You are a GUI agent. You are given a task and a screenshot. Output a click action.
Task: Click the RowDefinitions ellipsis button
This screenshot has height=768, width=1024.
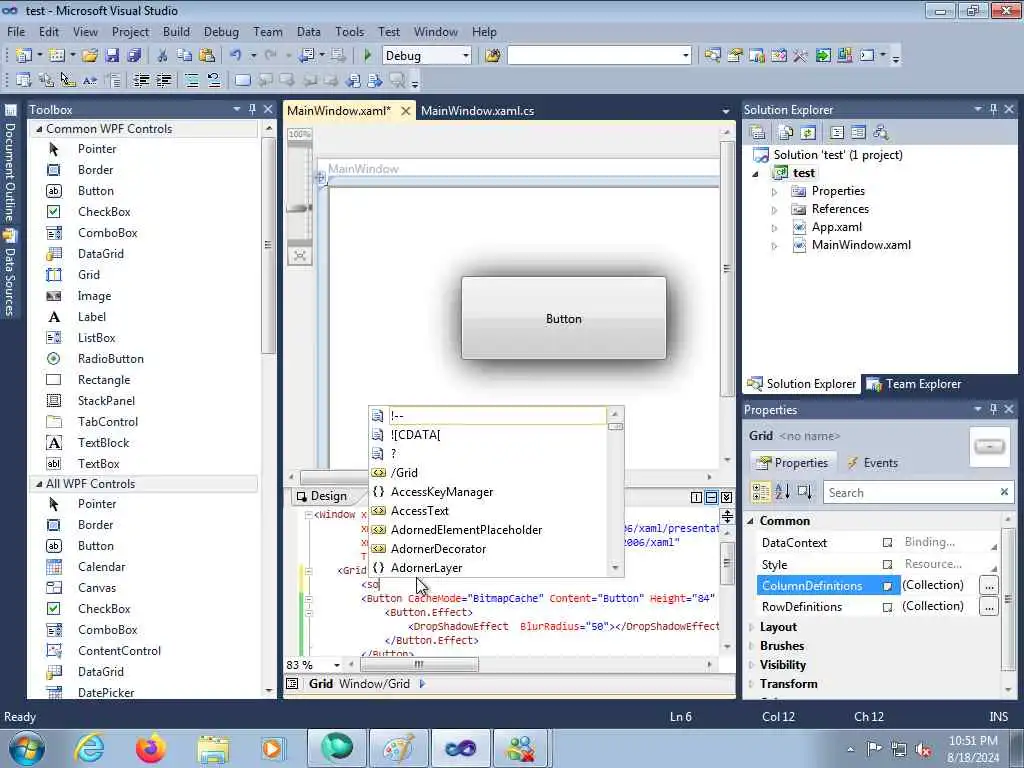pyautogui.click(x=989, y=607)
